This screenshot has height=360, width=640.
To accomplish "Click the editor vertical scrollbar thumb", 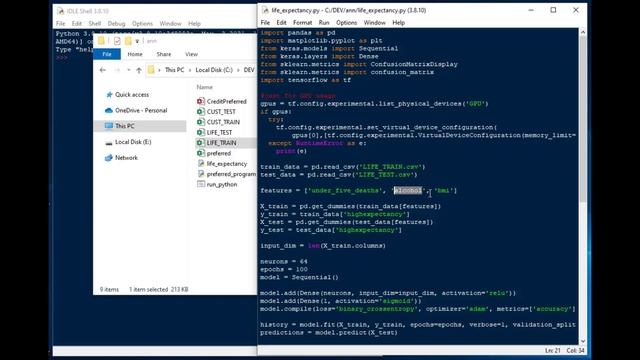I will (x=583, y=118).
